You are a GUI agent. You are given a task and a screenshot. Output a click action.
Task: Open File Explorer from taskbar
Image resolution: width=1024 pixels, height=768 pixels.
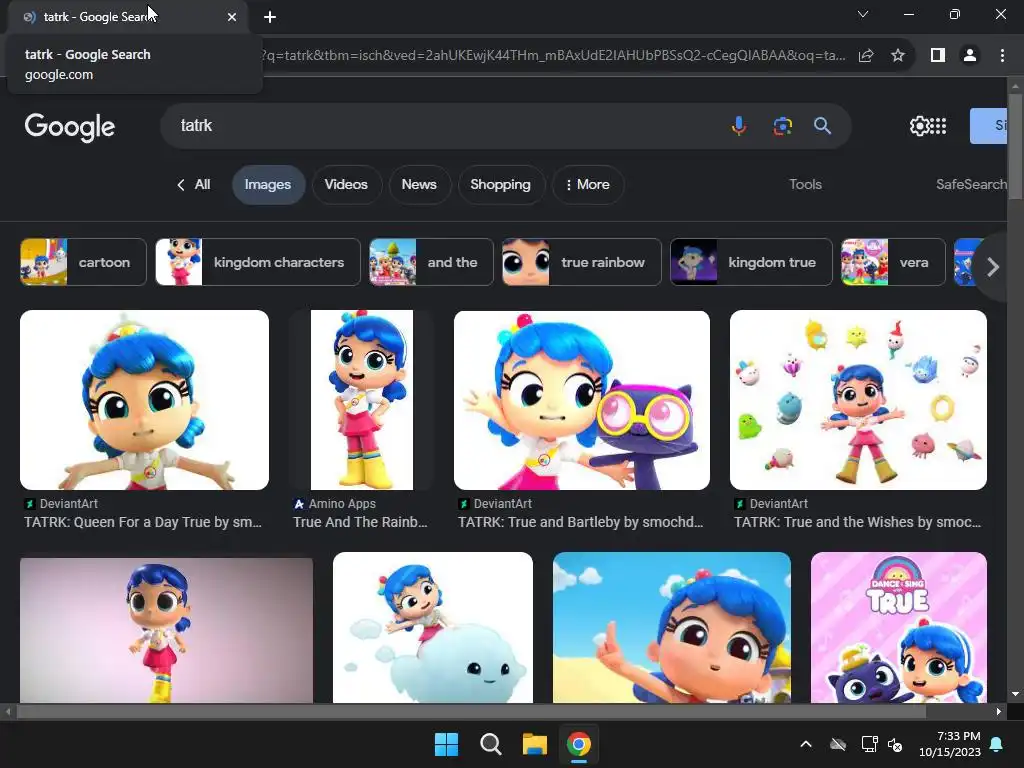[534, 744]
